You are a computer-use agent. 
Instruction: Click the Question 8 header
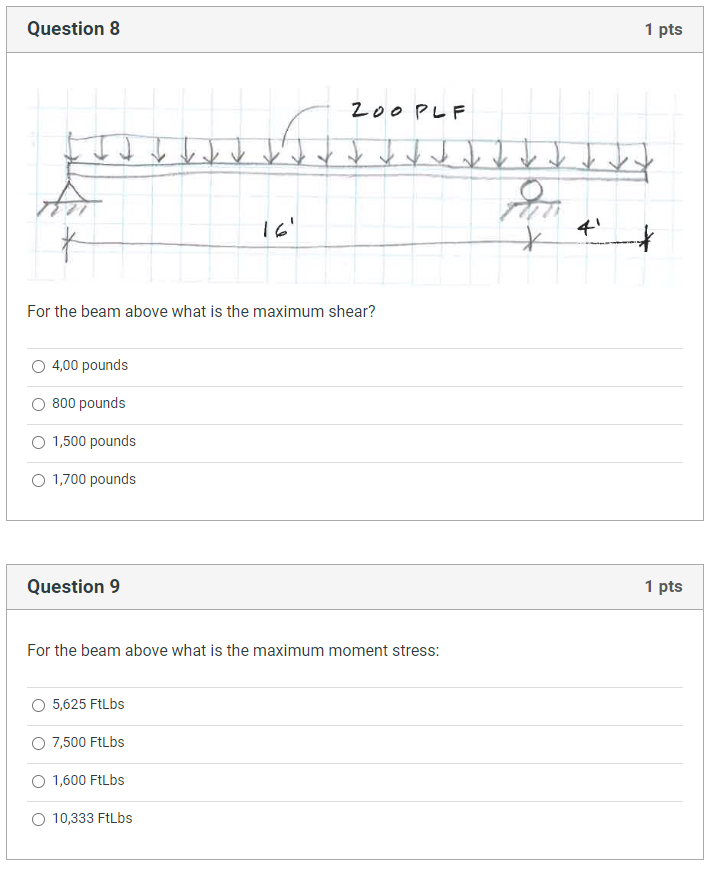pos(73,29)
